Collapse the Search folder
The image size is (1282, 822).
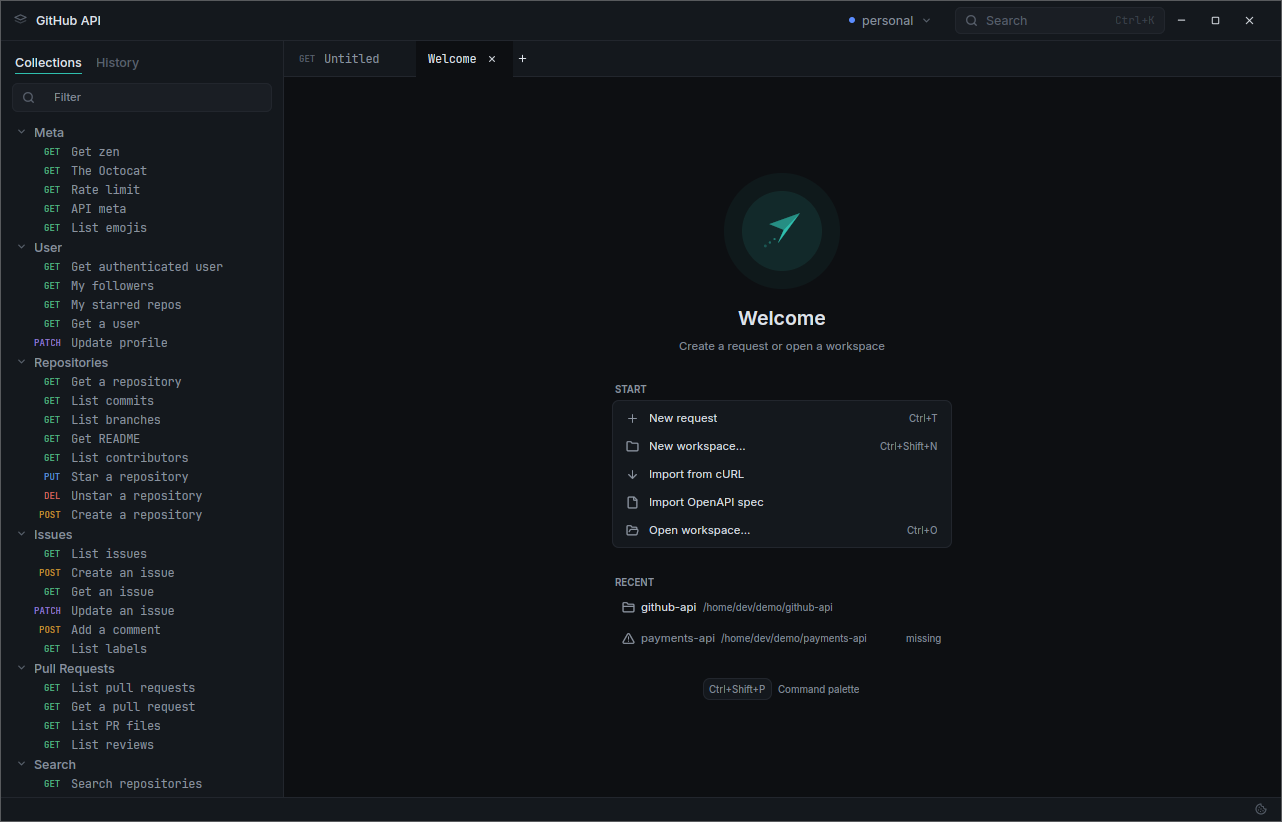point(22,764)
